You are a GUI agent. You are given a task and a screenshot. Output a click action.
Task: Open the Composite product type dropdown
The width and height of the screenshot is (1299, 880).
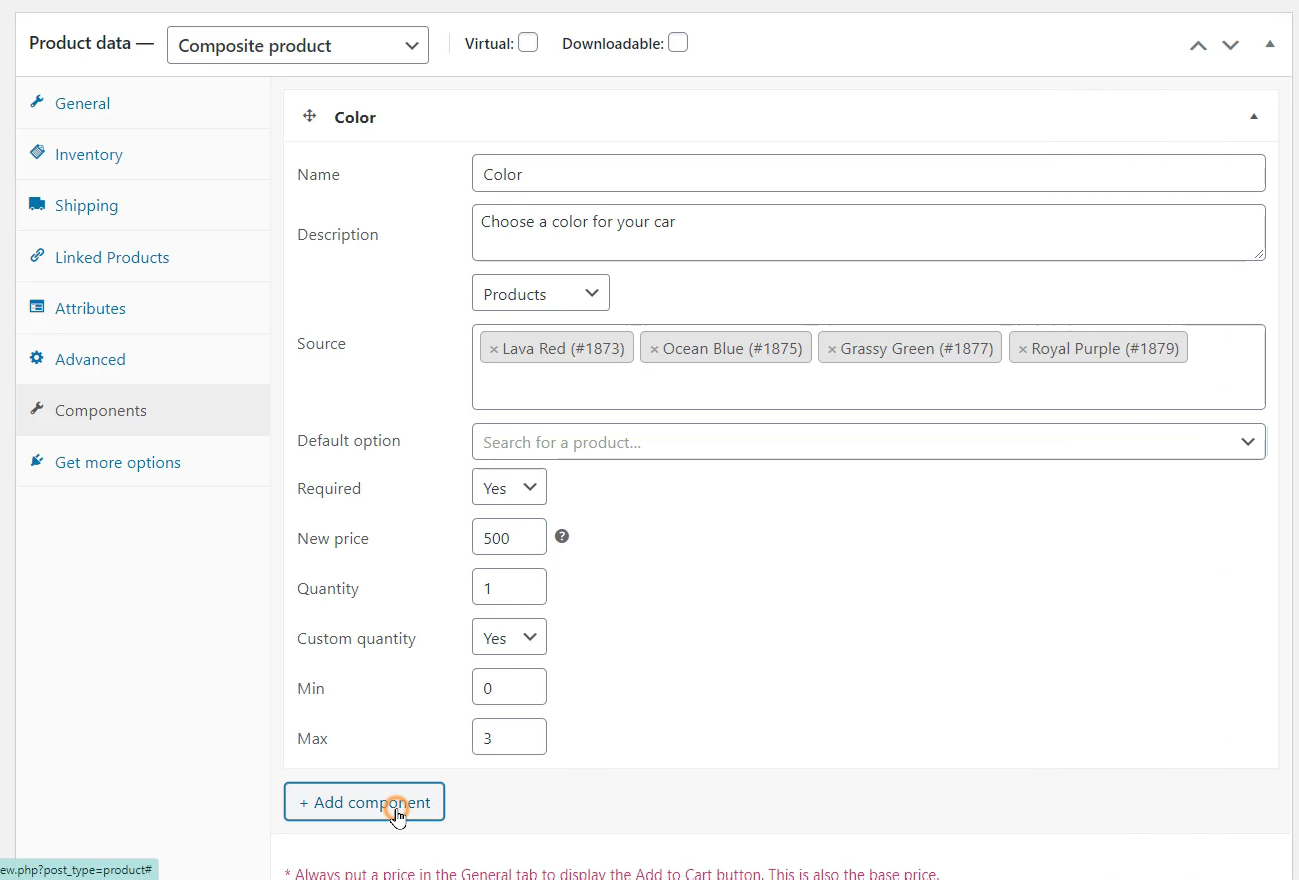[x=298, y=45]
